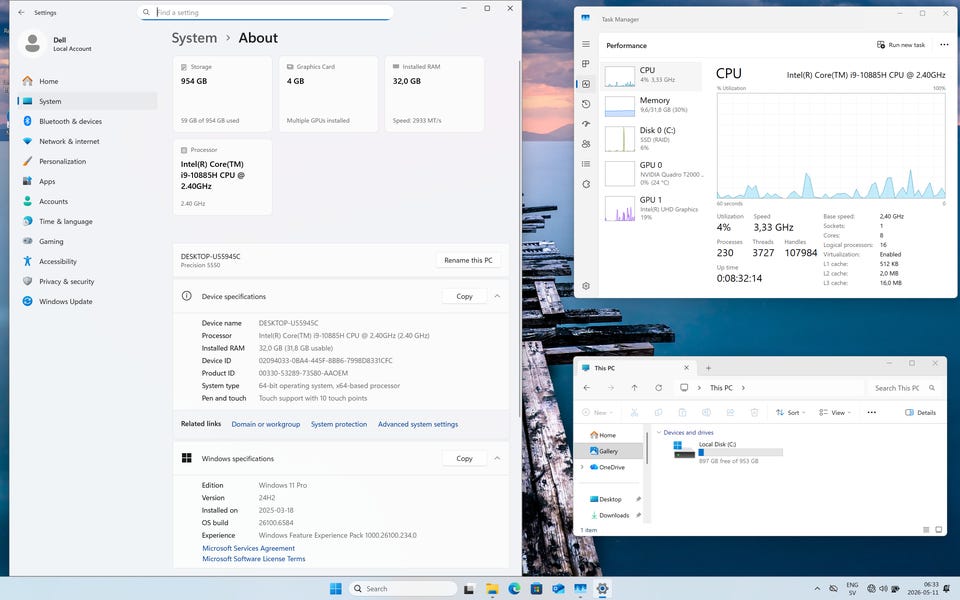Image resolution: width=960 pixels, height=600 pixels.
Task: Open Users icon in Task Manager sidebar
Action: click(586, 144)
